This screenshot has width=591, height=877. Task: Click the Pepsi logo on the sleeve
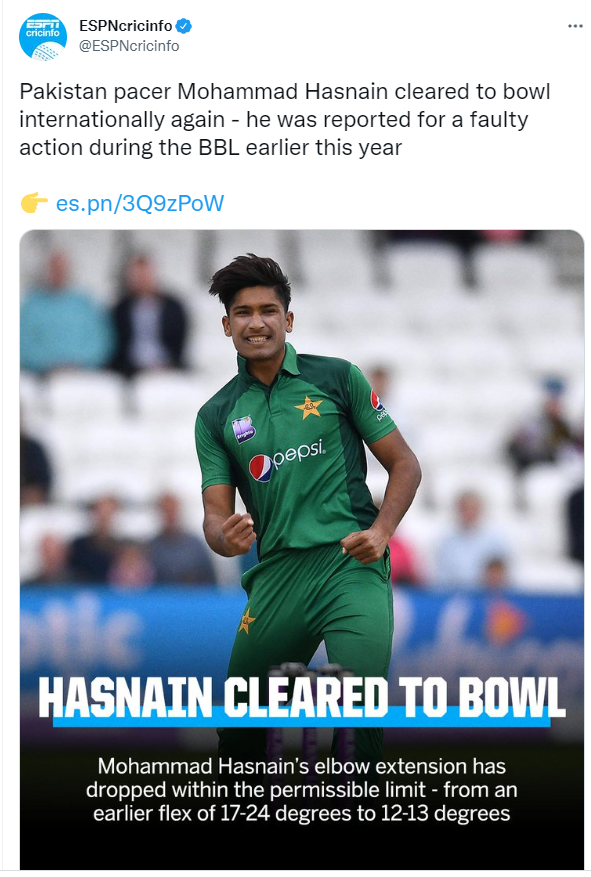[x=378, y=404]
